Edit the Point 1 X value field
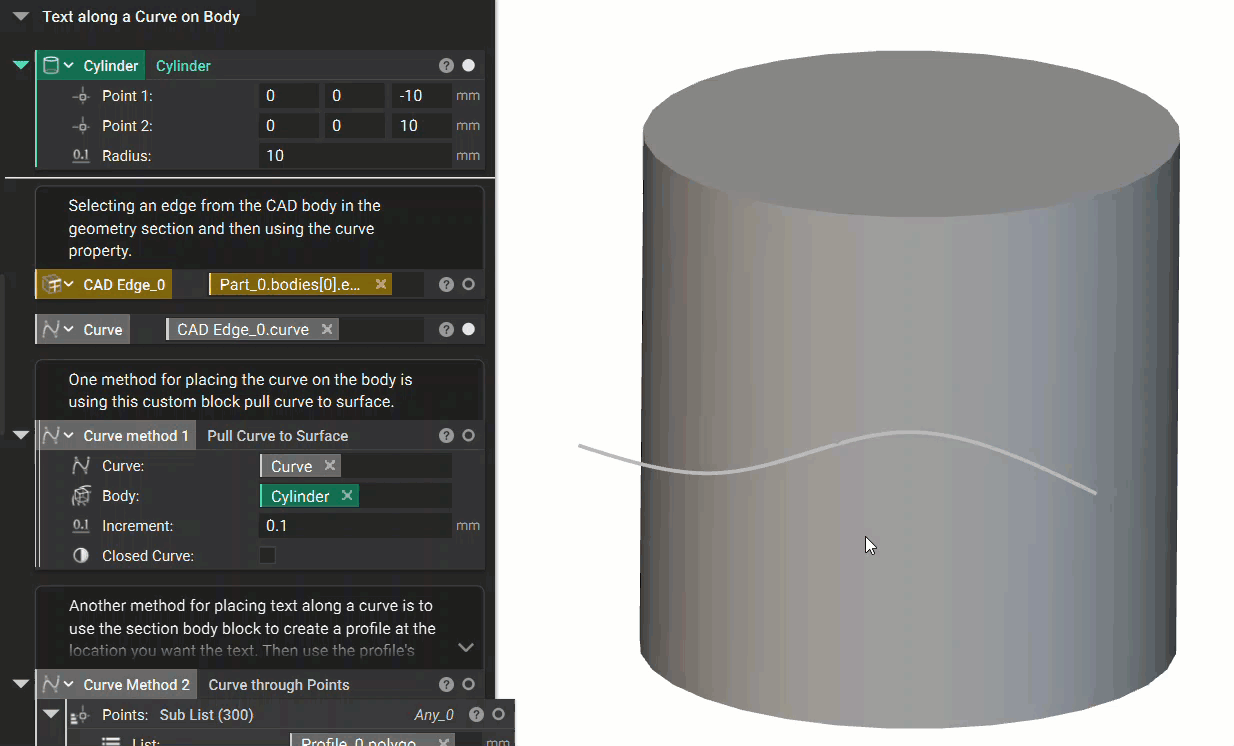Viewport: 1234px width, 746px height. click(289, 96)
